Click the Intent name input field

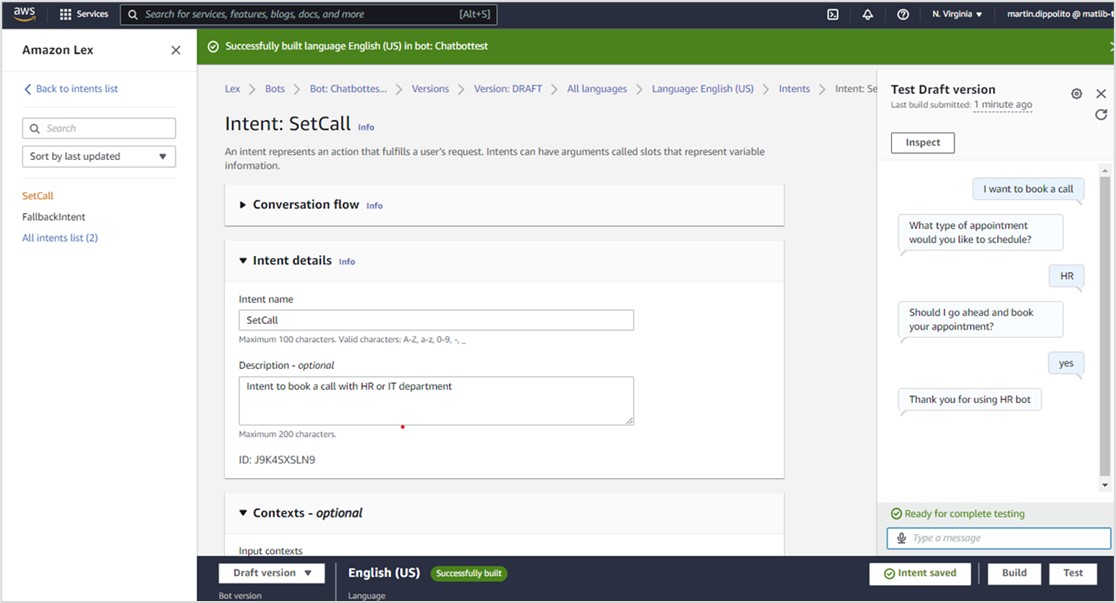(x=436, y=320)
